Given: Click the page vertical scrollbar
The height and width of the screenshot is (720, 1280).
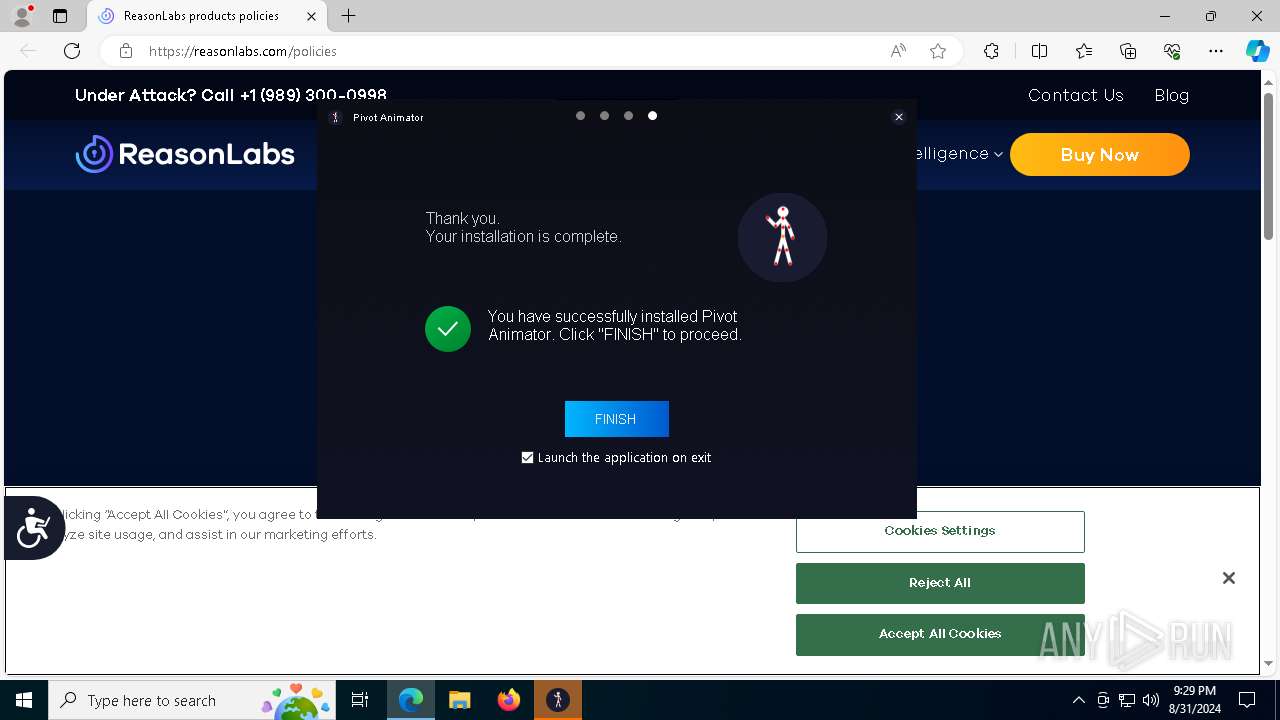Looking at the screenshot, I should click(1269, 165).
